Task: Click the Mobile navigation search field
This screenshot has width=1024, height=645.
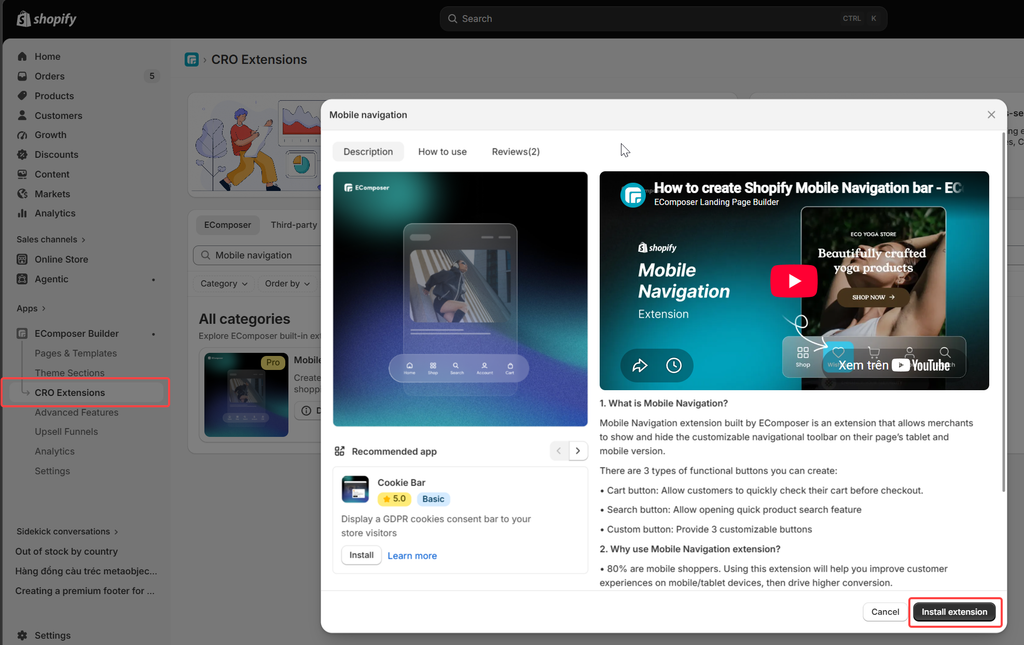Action: (x=257, y=255)
